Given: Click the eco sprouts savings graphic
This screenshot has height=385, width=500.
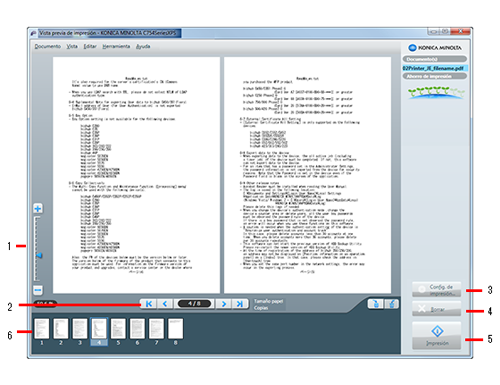Looking at the screenshot, I should (436, 92).
